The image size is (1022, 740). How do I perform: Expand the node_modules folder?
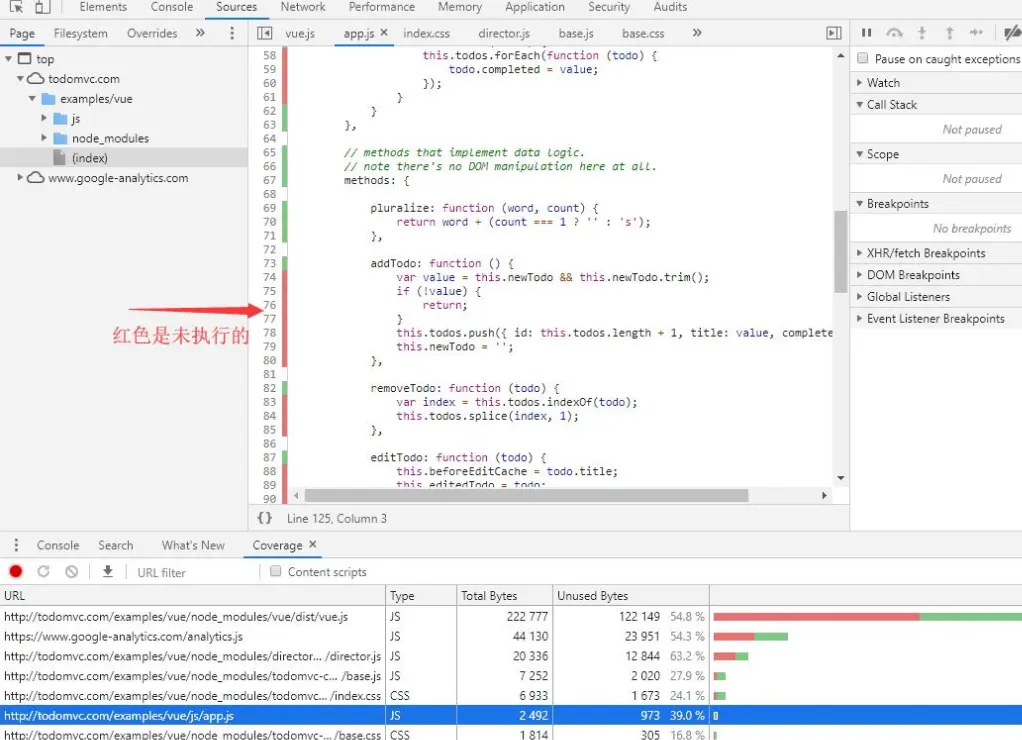[x=44, y=138]
